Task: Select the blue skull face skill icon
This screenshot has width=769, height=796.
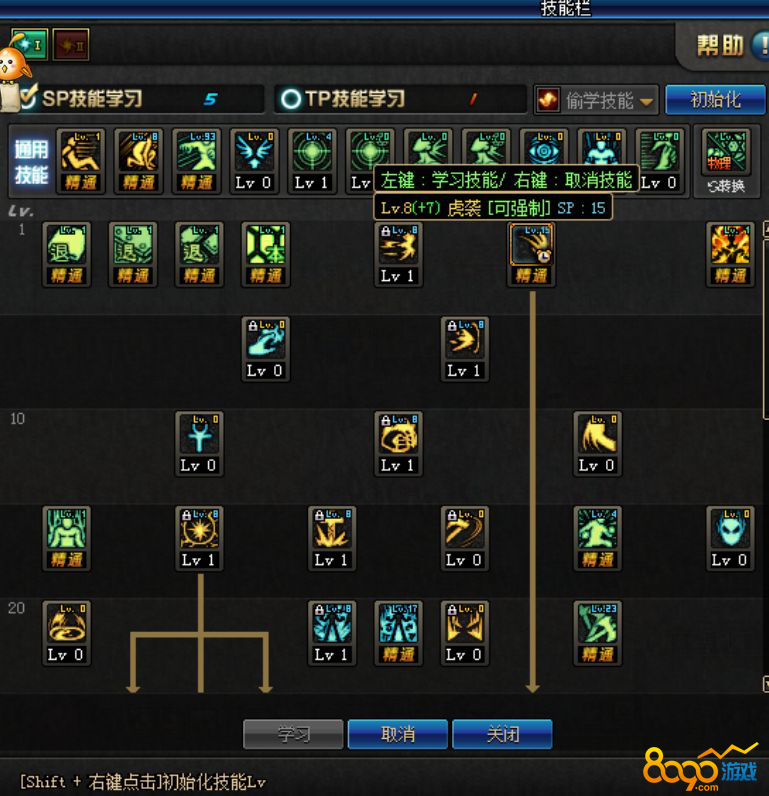Action: [x=730, y=529]
